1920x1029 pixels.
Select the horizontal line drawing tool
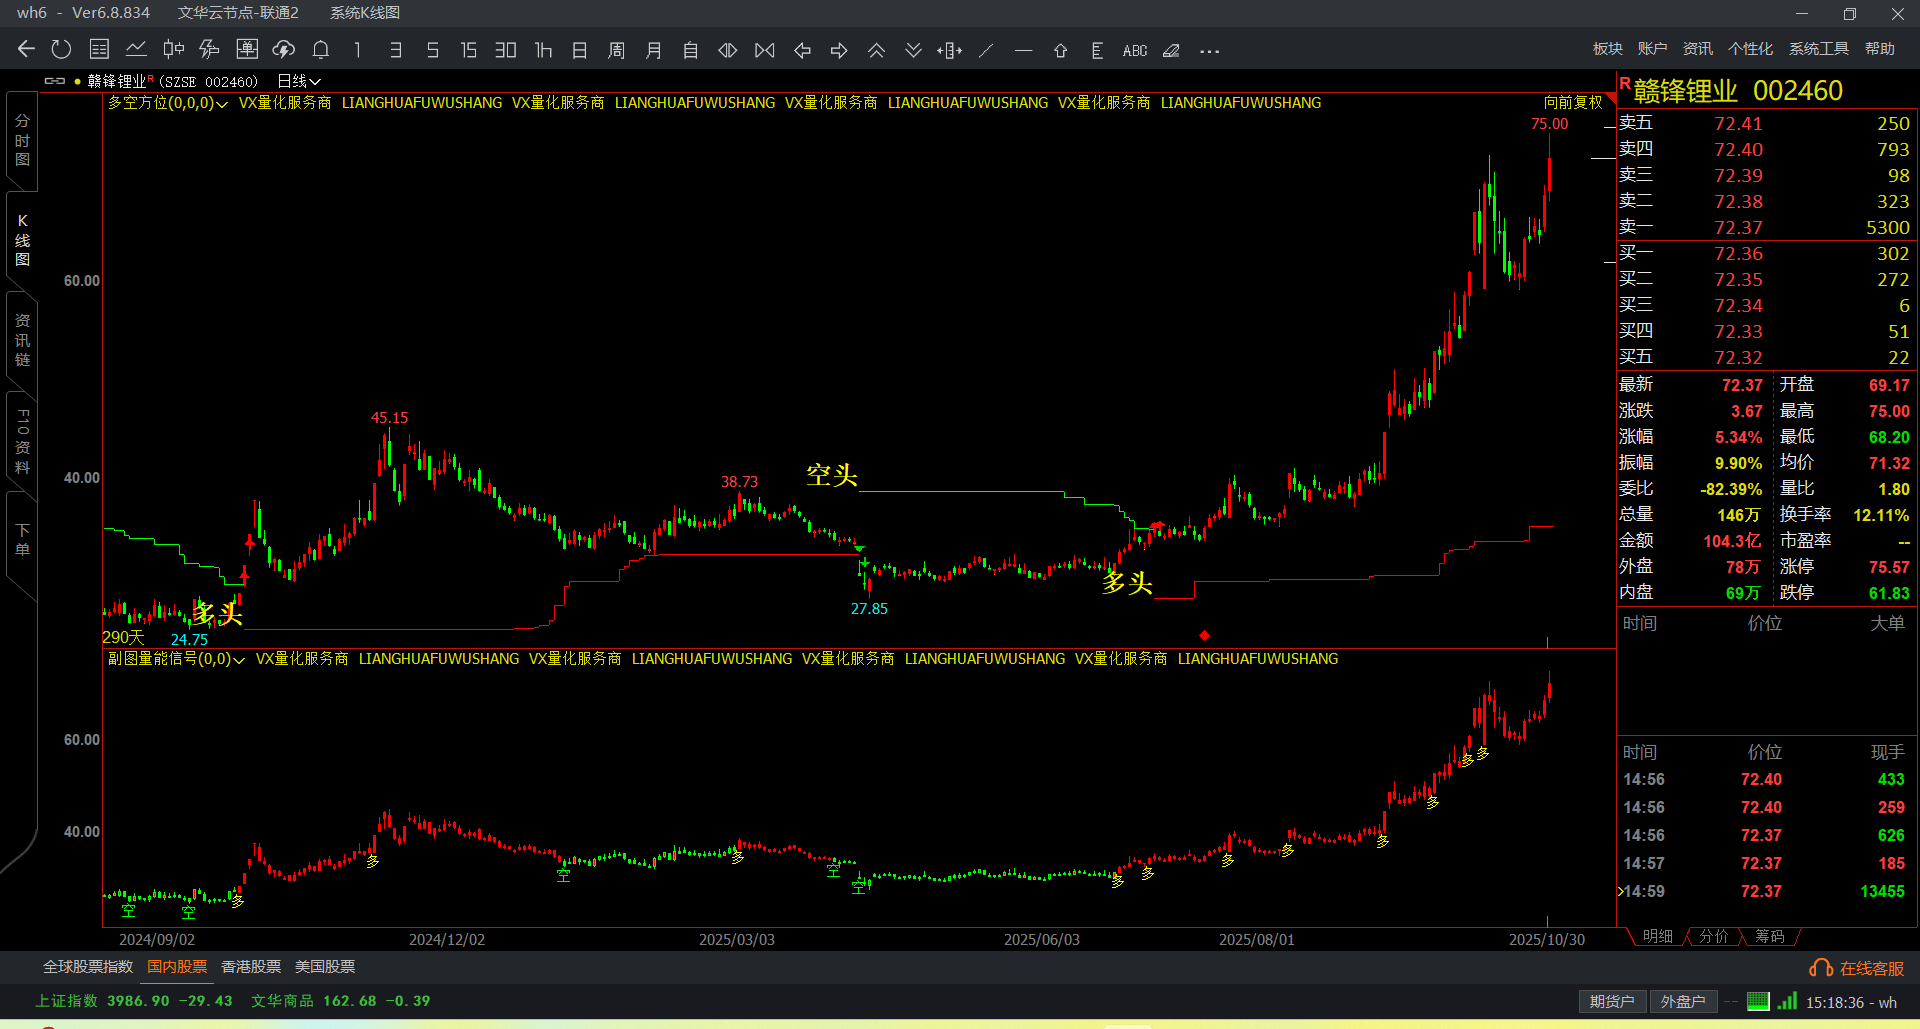[1023, 50]
